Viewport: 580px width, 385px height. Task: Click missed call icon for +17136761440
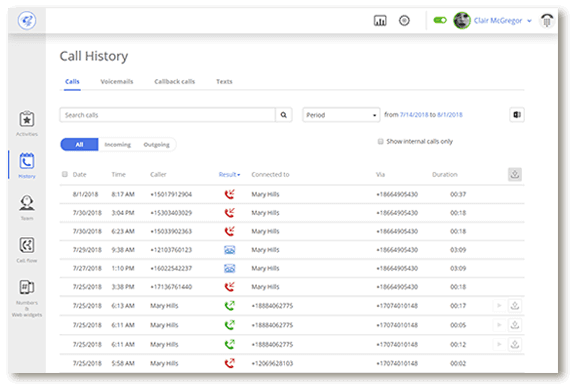(x=230, y=287)
